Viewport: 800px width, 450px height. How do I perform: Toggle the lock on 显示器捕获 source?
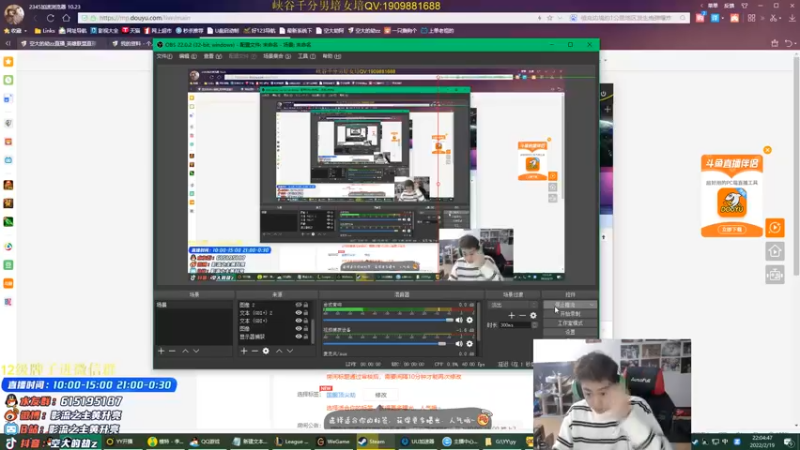pos(306,337)
